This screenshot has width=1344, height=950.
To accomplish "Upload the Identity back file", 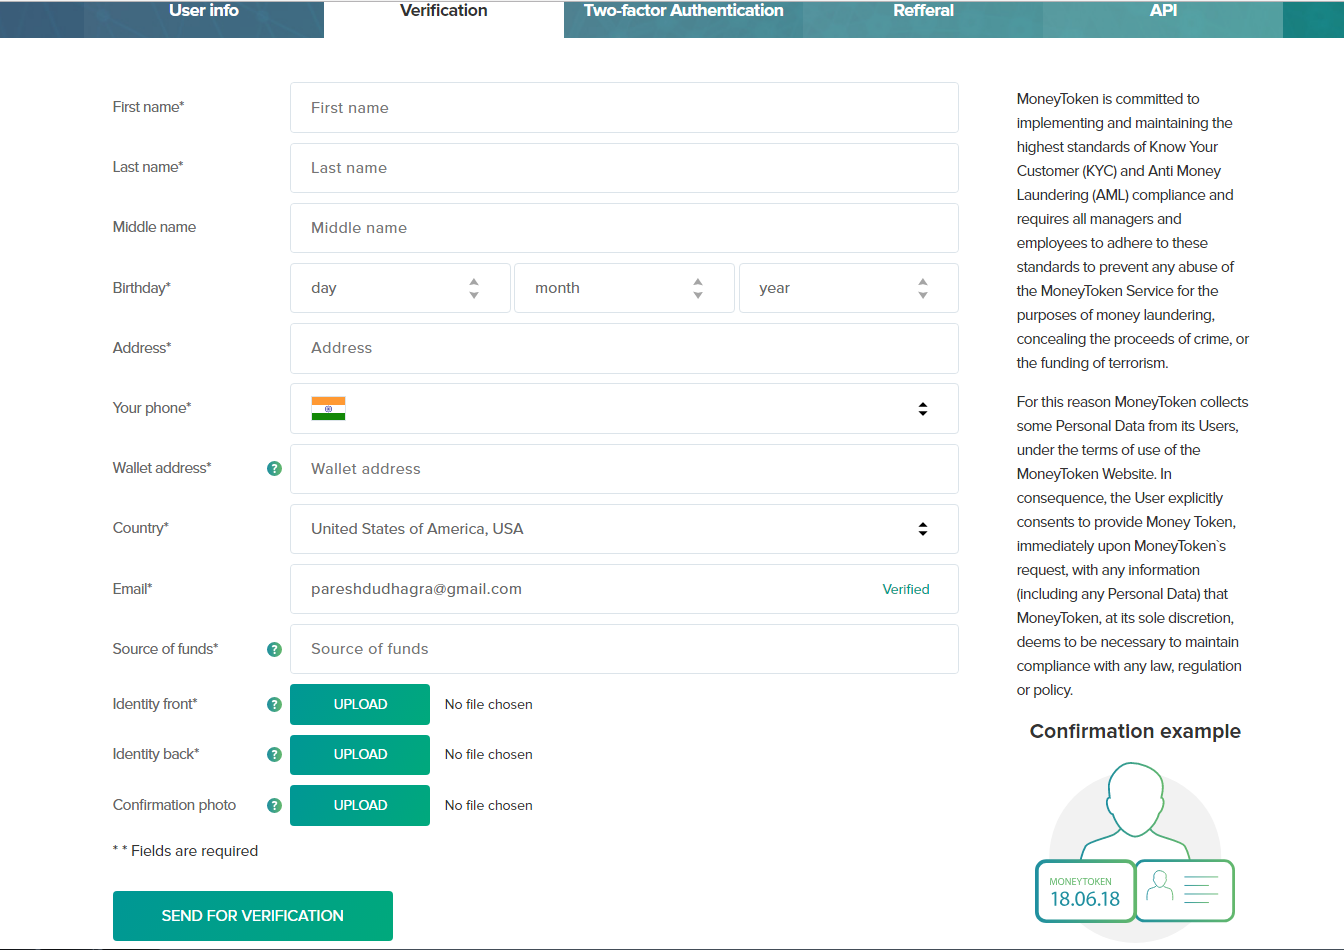I will click(360, 754).
